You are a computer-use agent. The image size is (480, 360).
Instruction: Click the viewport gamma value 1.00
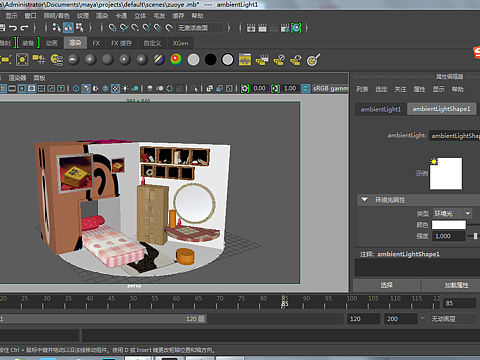(x=290, y=88)
